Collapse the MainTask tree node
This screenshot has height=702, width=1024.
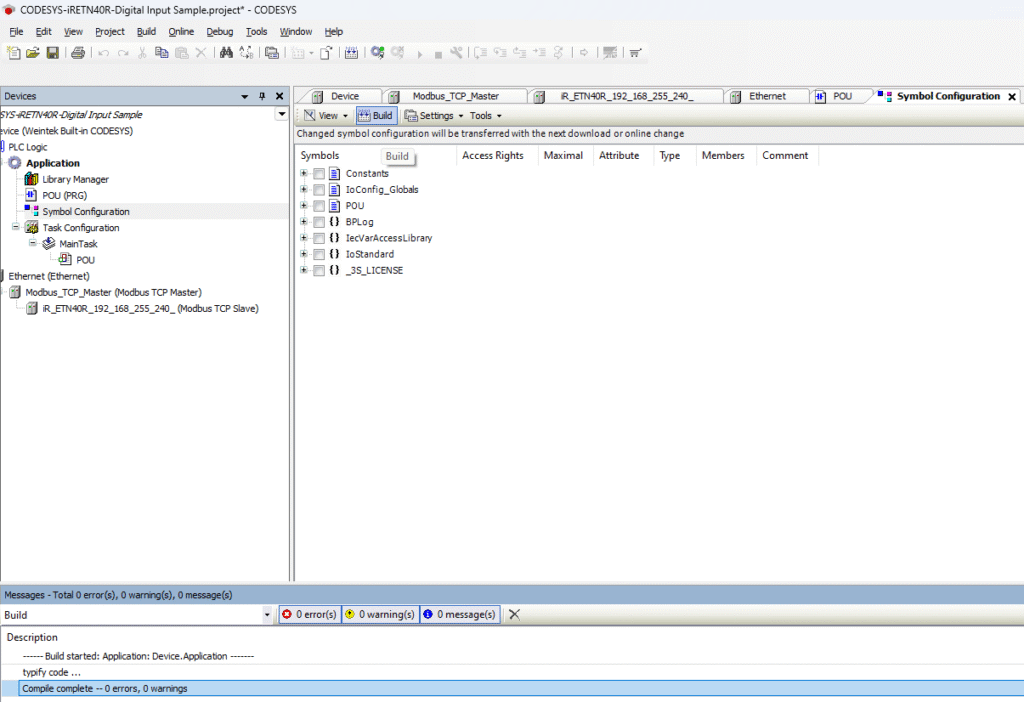[x=33, y=243]
